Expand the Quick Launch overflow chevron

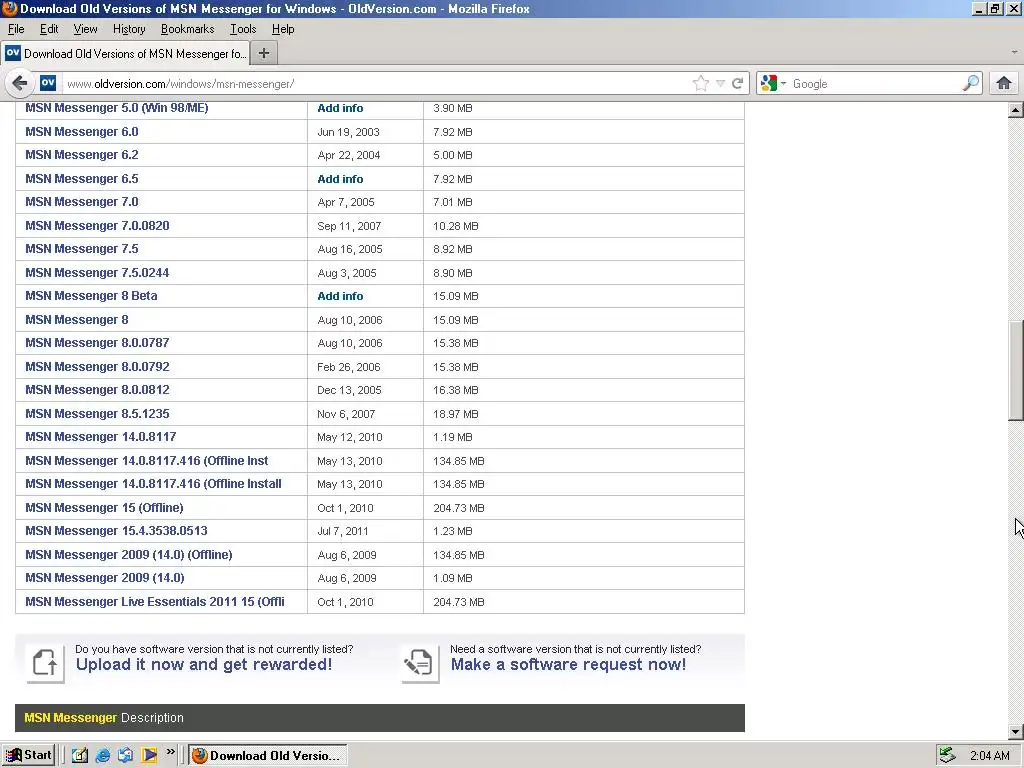tap(170, 752)
